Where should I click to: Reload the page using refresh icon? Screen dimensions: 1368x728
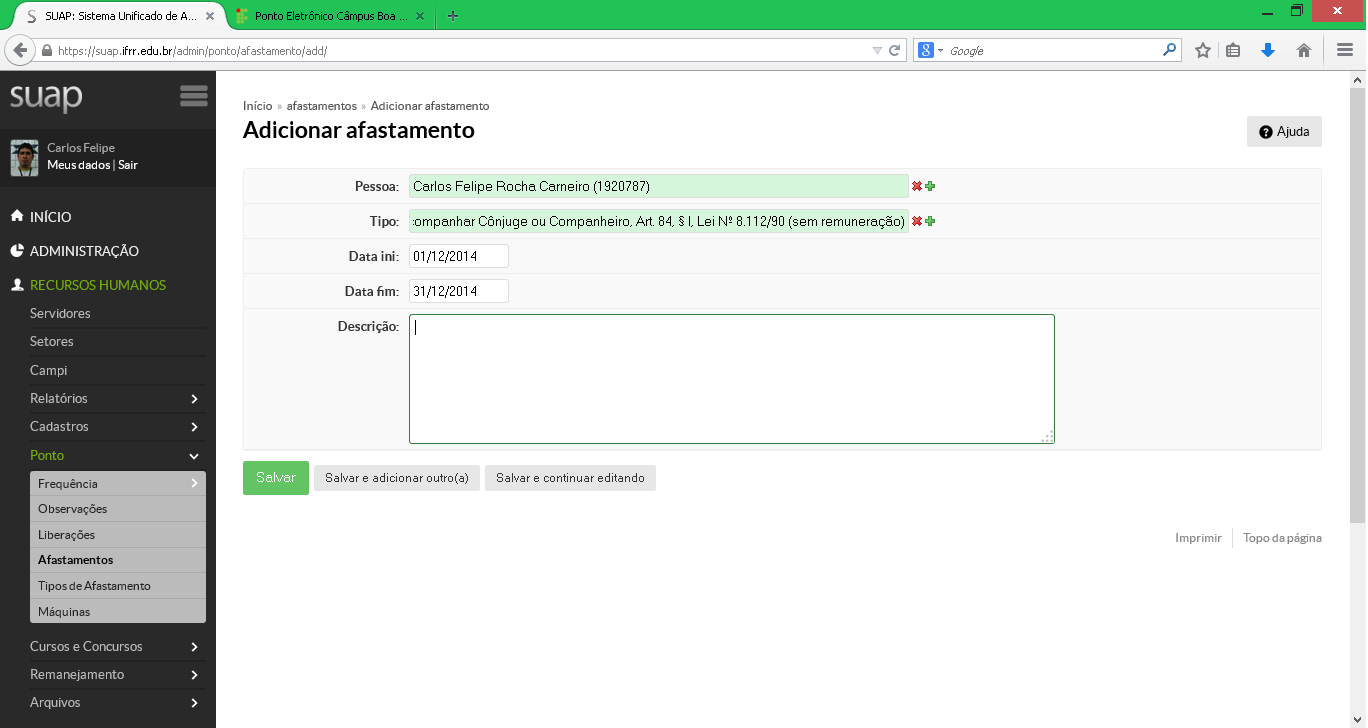pyautogui.click(x=895, y=50)
